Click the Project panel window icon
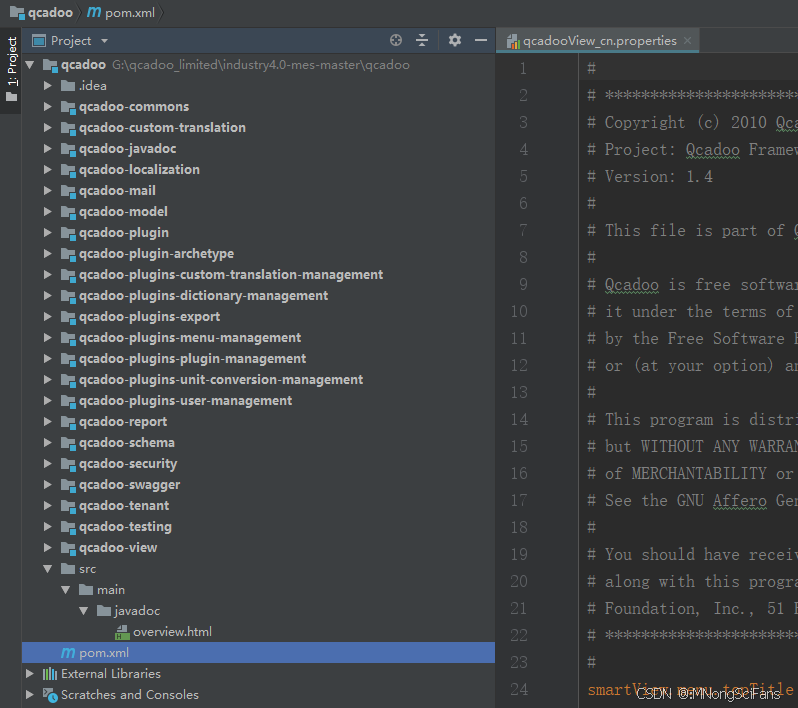The width and height of the screenshot is (798, 708). [39, 41]
